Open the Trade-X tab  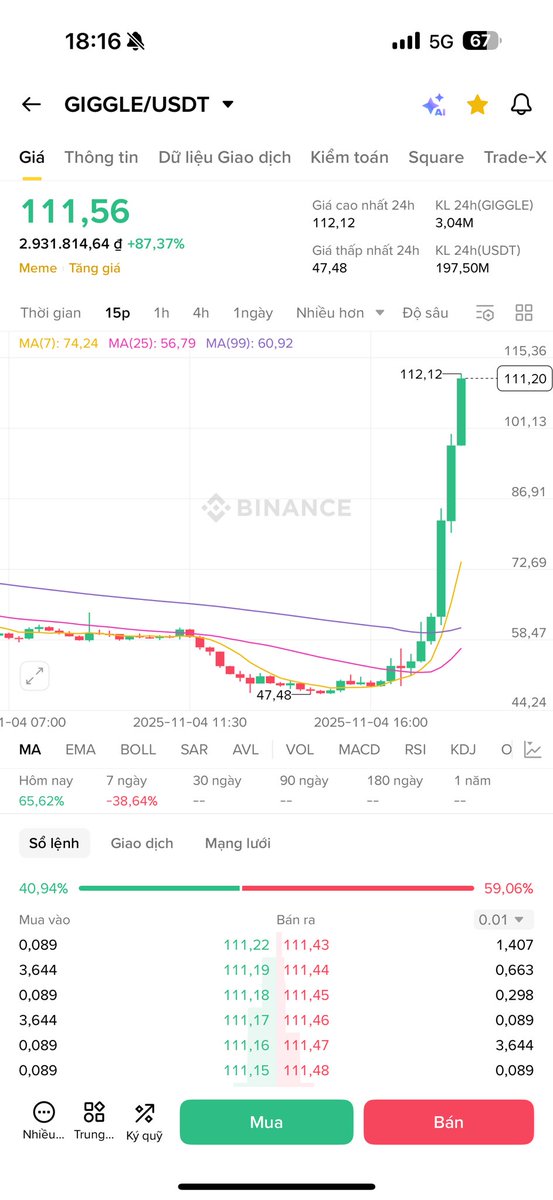pyautogui.click(x=515, y=157)
